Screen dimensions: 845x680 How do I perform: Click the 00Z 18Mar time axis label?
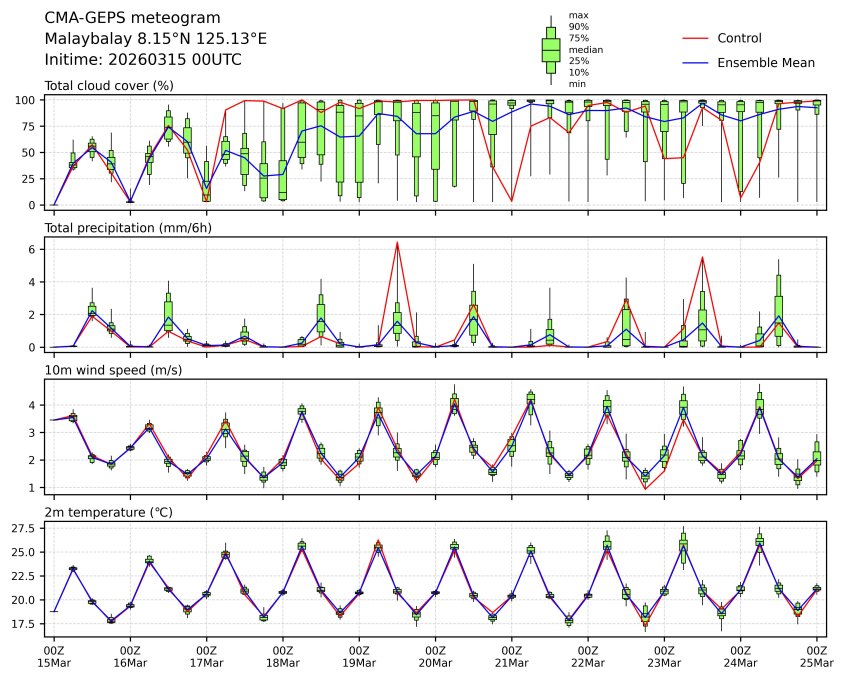[283, 656]
